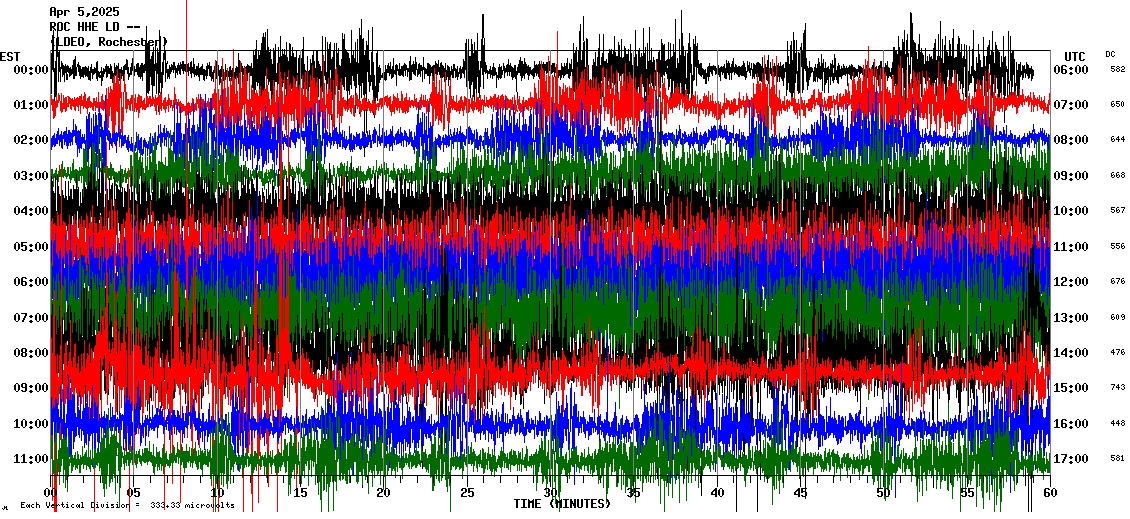The image size is (1130, 519).
Task: Click the EST timezone axis label
Action: (10, 56)
